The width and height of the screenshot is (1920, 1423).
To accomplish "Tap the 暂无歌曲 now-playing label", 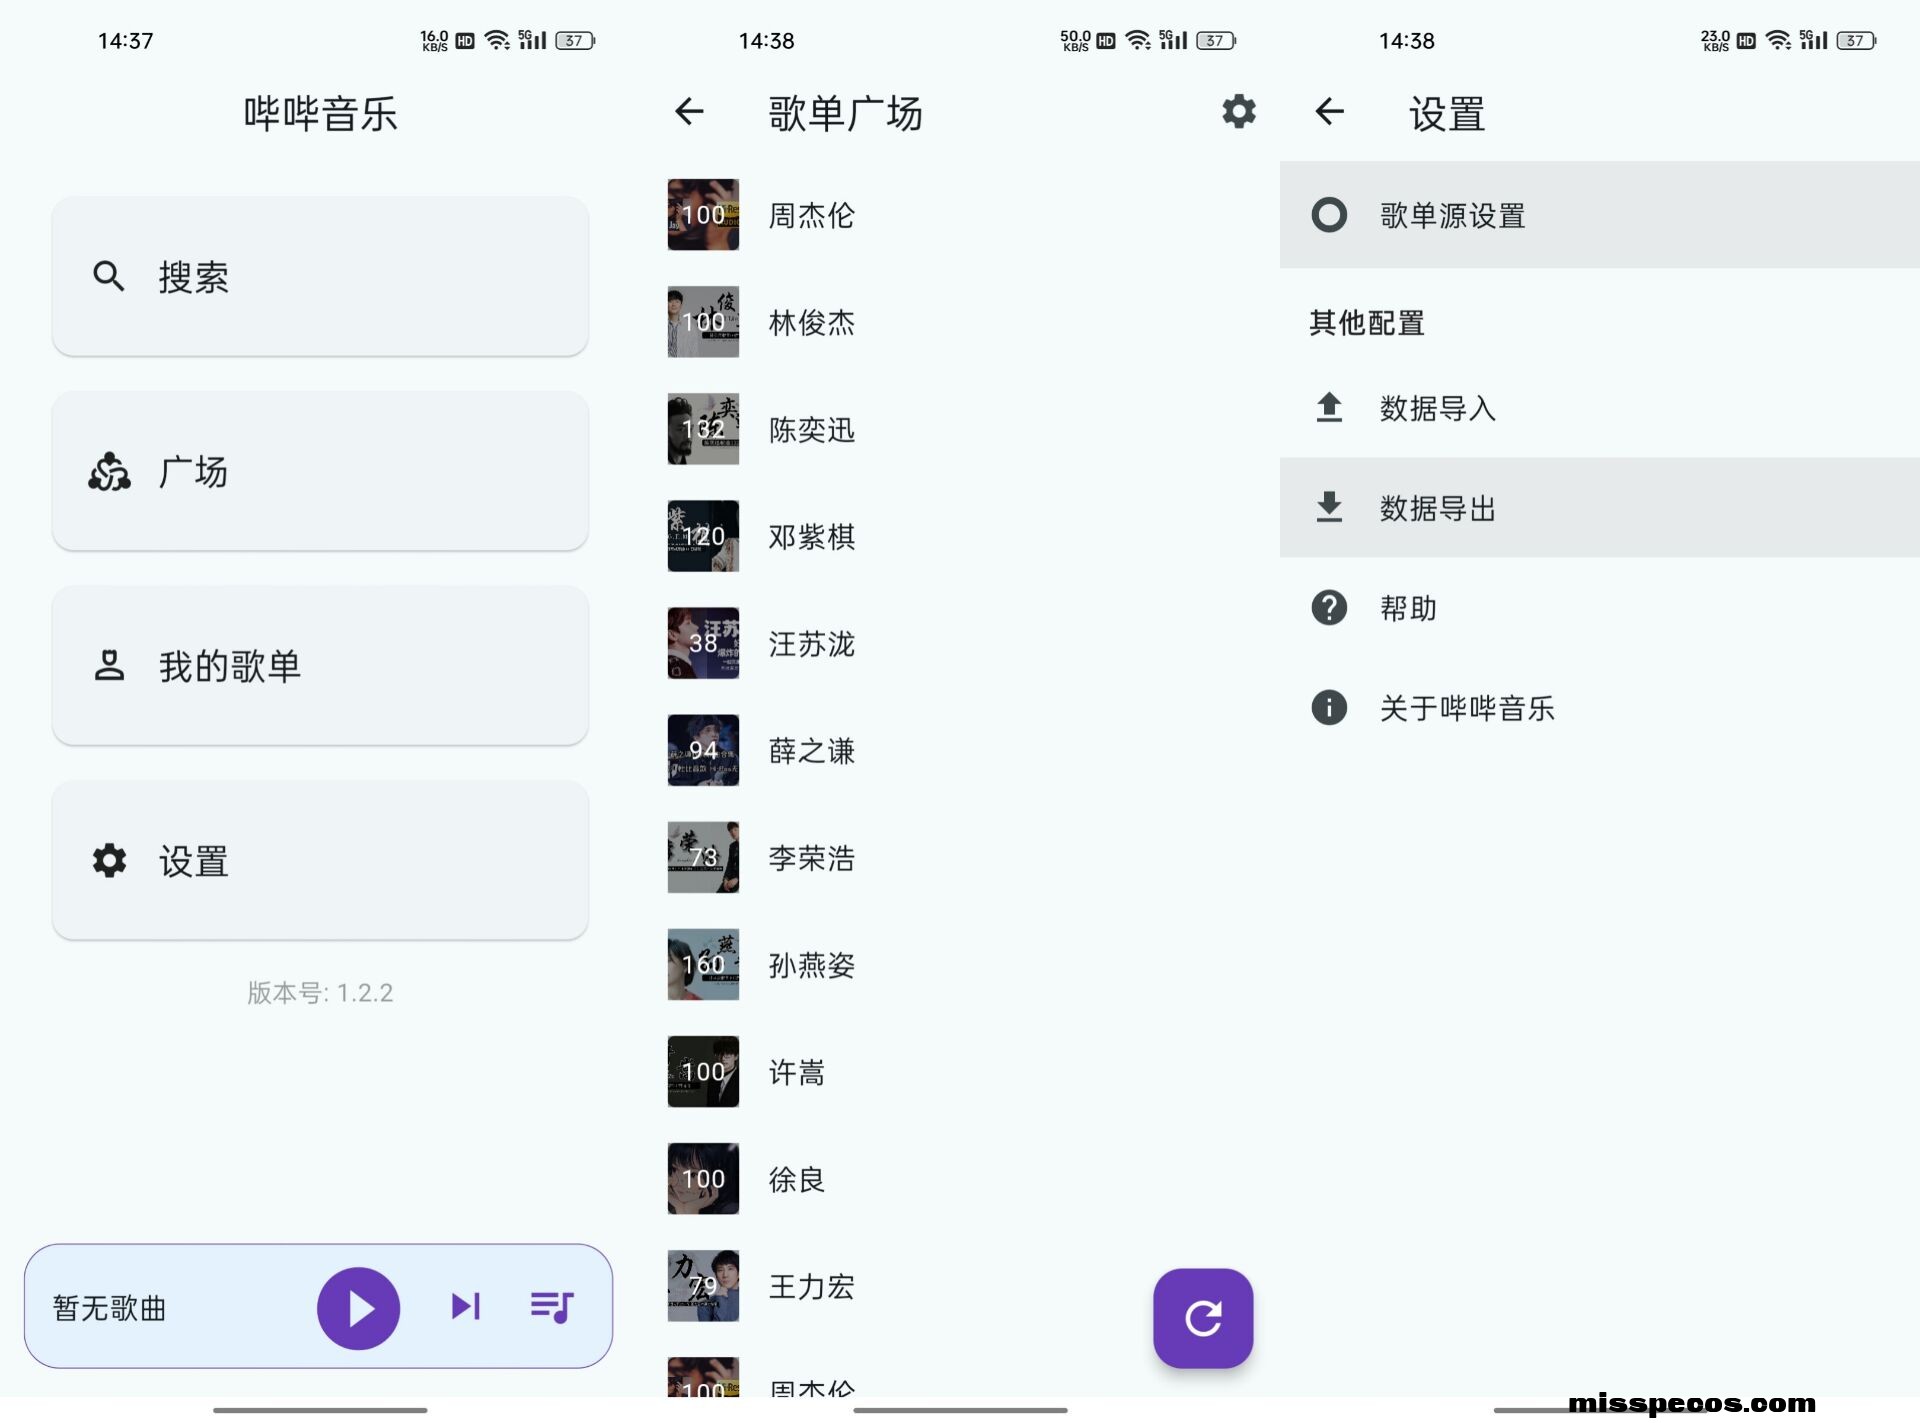I will [110, 1308].
